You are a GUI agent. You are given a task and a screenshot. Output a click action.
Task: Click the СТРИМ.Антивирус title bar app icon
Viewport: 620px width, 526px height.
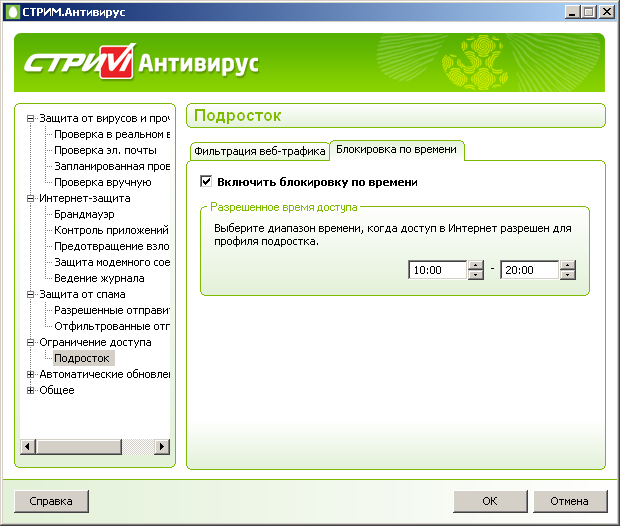(x=13, y=12)
